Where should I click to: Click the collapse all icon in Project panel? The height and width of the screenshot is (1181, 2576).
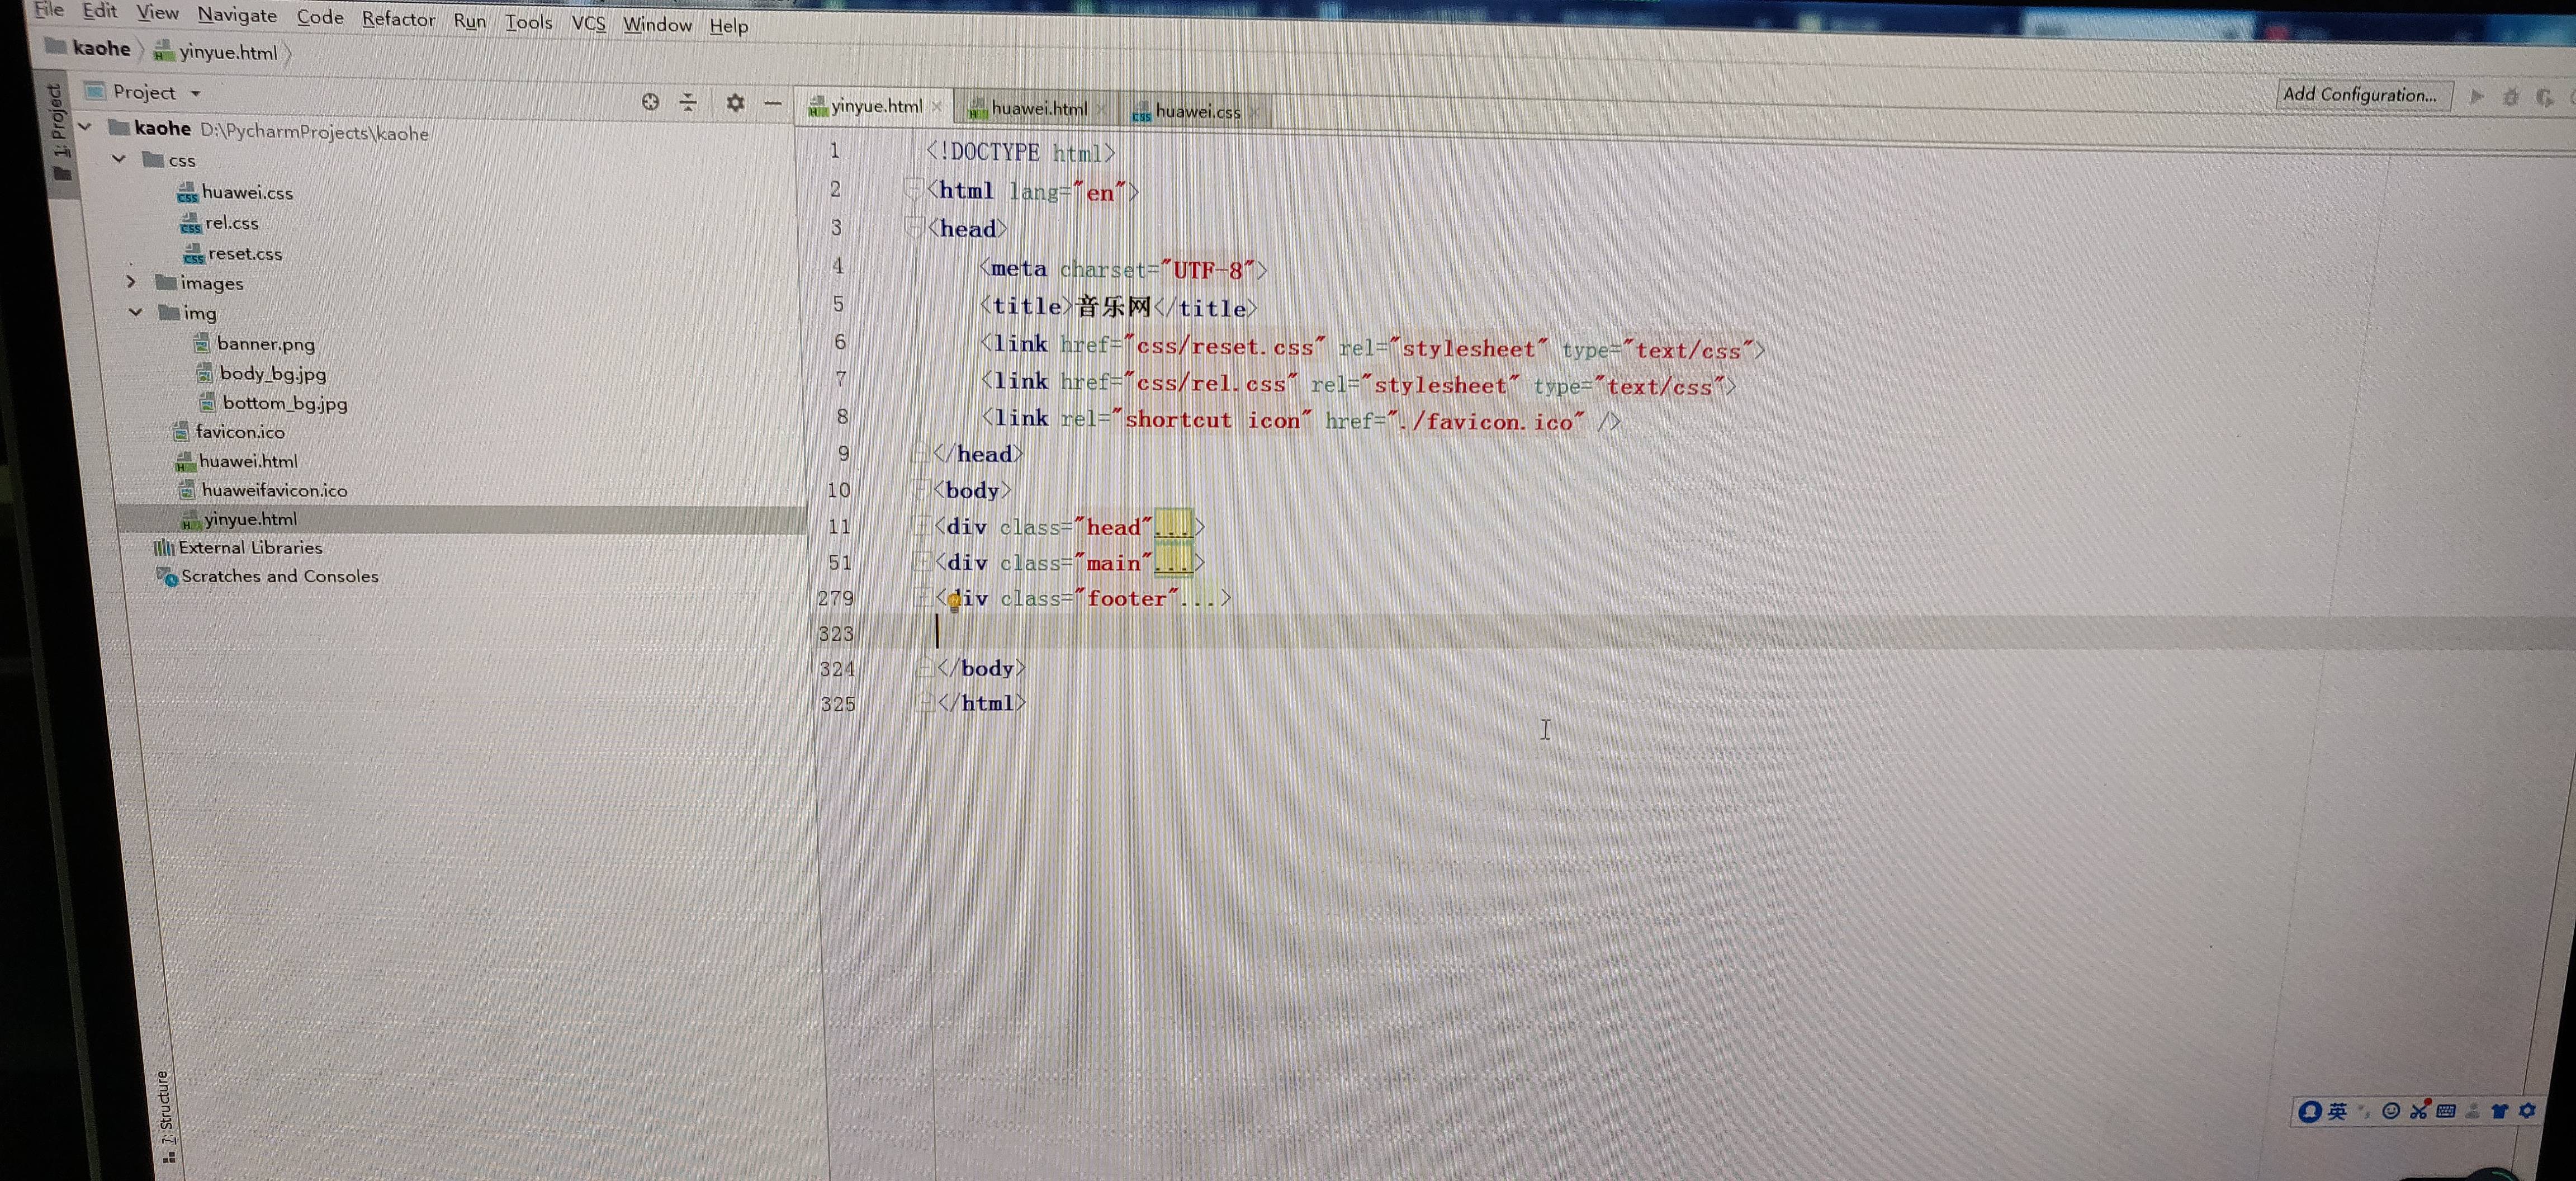point(688,102)
